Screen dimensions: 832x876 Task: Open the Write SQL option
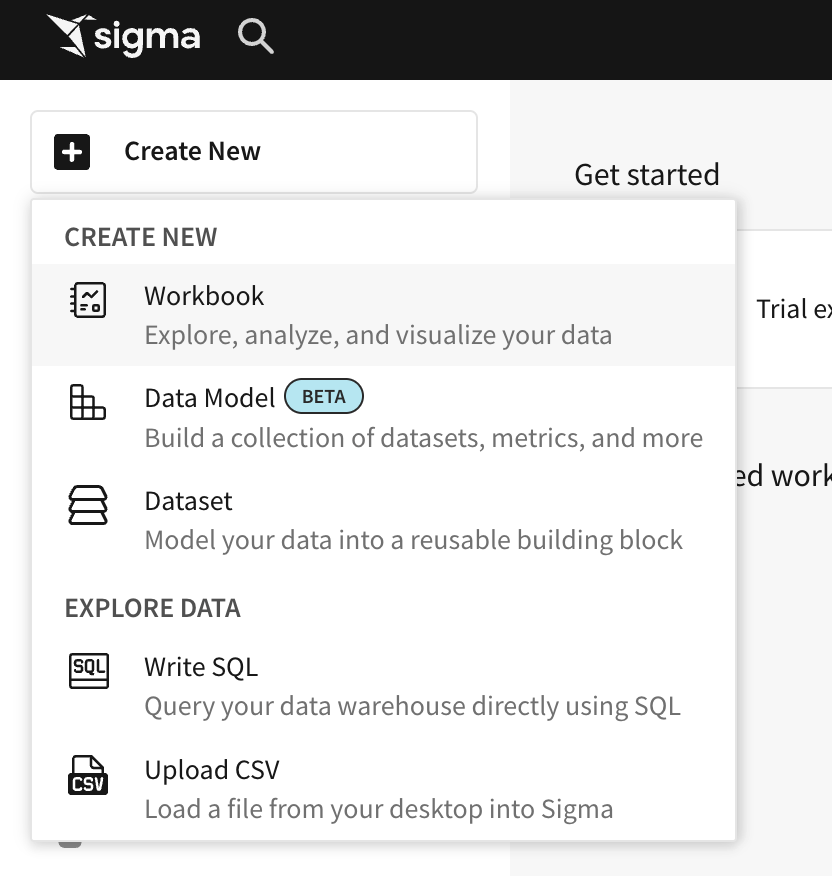(201, 667)
